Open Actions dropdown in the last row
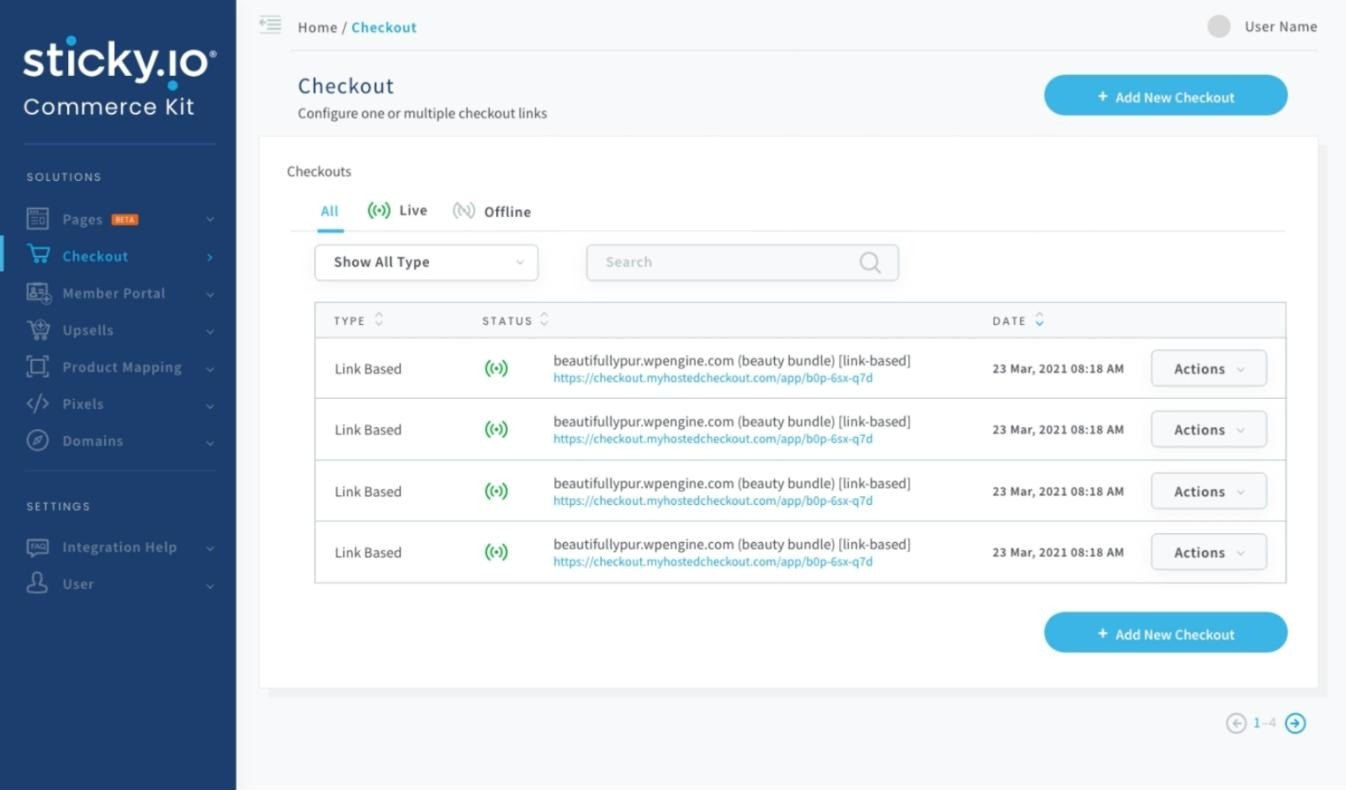1346x790 pixels. tap(1208, 552)
